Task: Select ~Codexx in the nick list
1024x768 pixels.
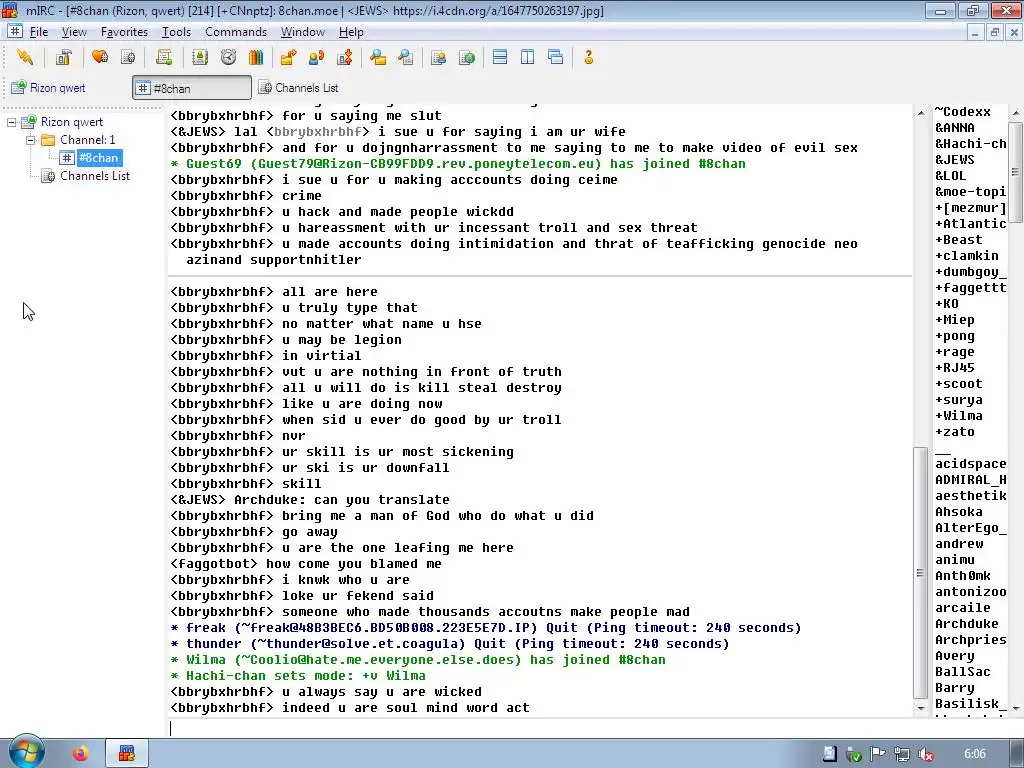Action: tap(963, 112)
